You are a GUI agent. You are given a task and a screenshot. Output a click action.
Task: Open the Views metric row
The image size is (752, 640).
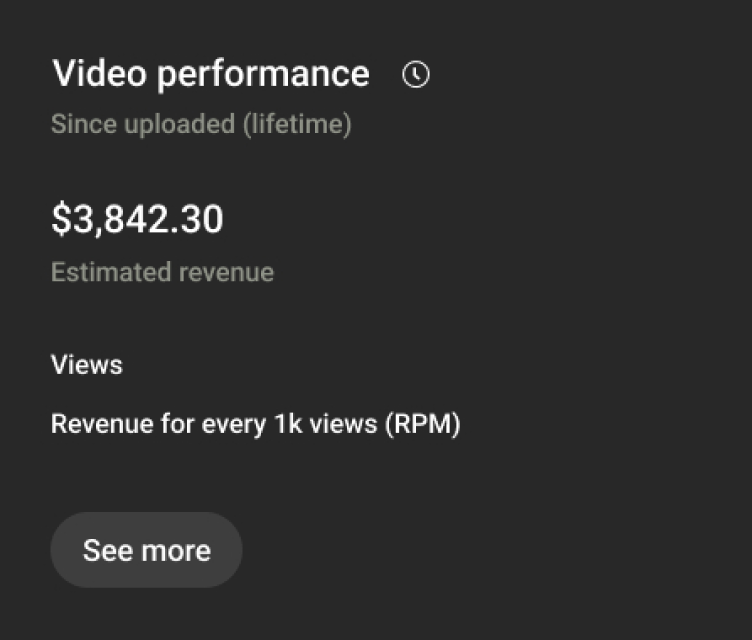point(87,365)
